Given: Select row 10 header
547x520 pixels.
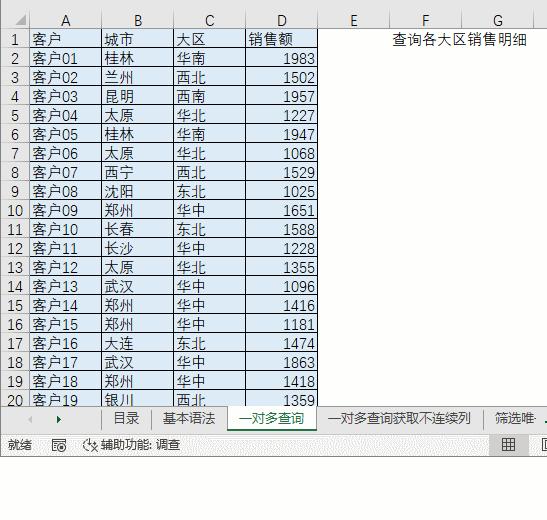Looking at the screenshot, I should point(15,210).
